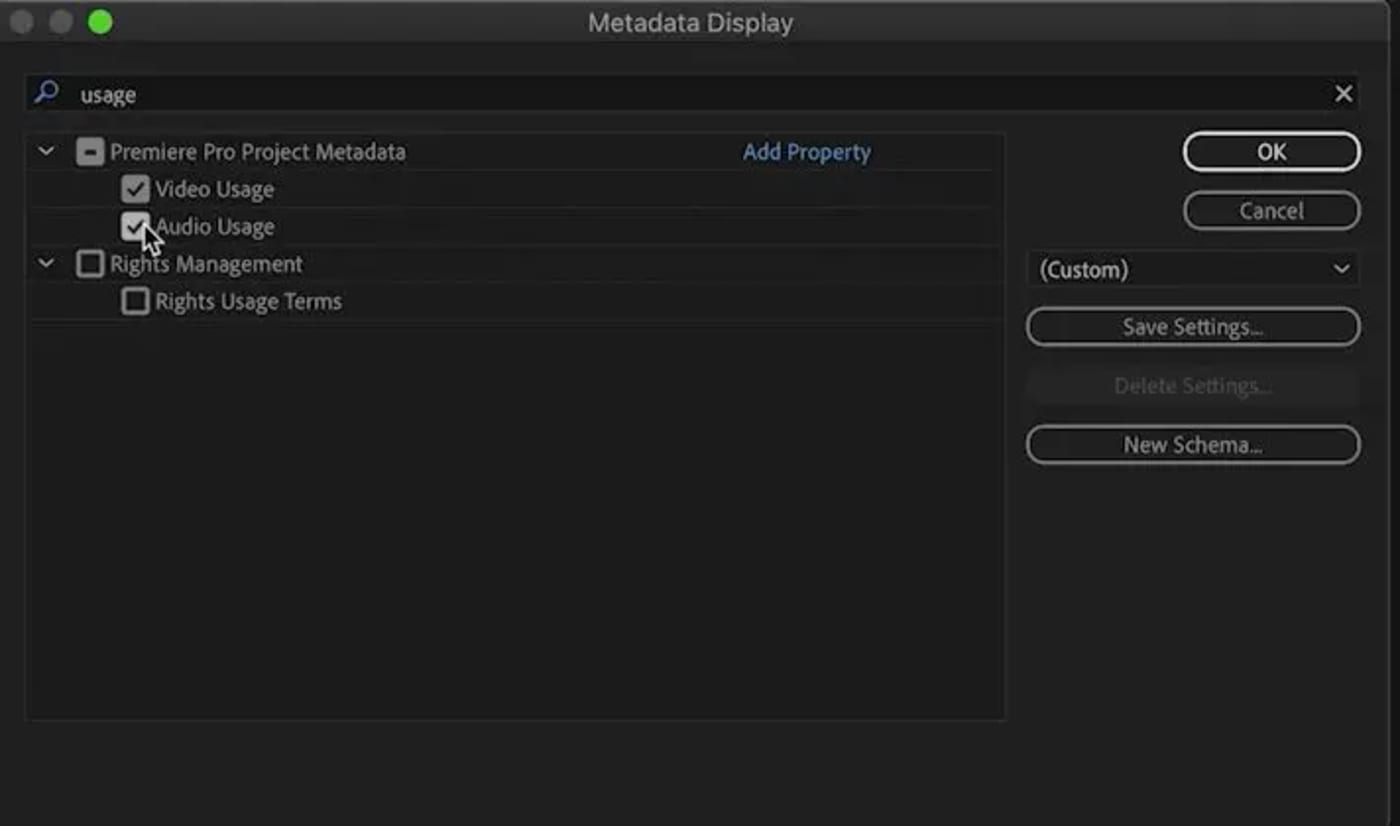Collapse the Premiere Pro Project Metadata group
The height and width of the screenshot is (826, 1400).
46,152
